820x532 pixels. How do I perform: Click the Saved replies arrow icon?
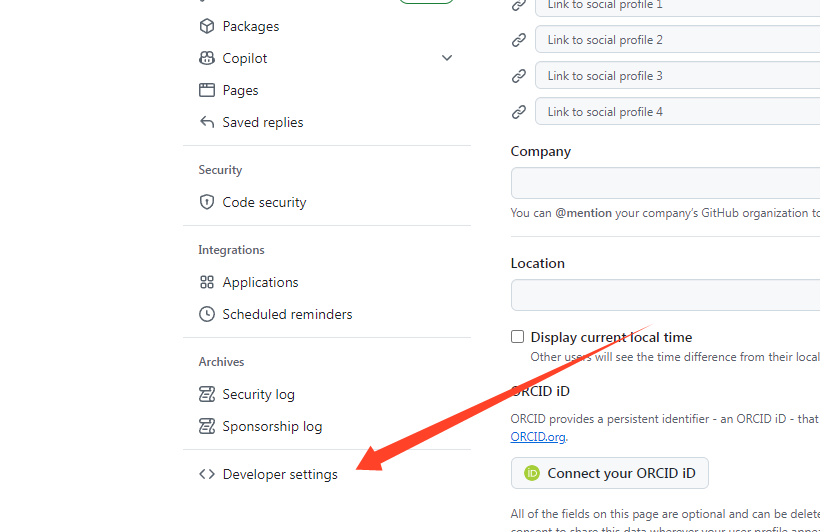(207, 122)
